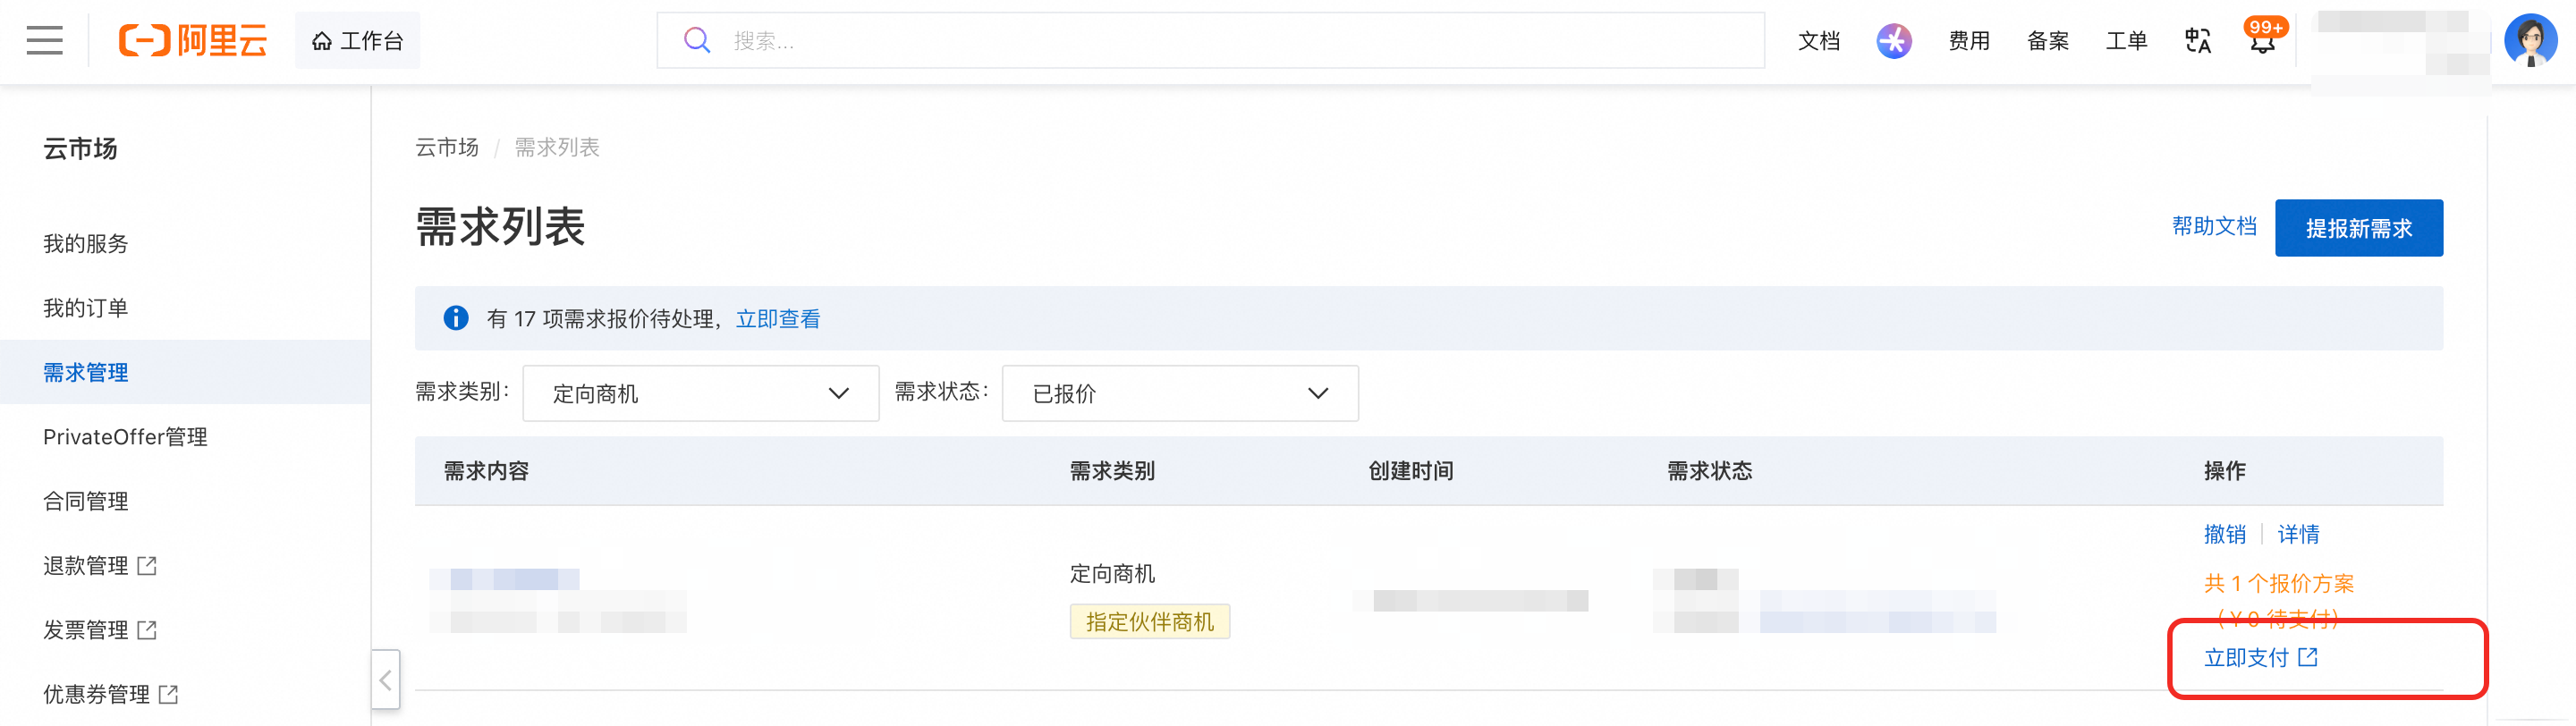Click the search magnifier icon
This screenshot has width=2576, height=726.
point(696,41)
